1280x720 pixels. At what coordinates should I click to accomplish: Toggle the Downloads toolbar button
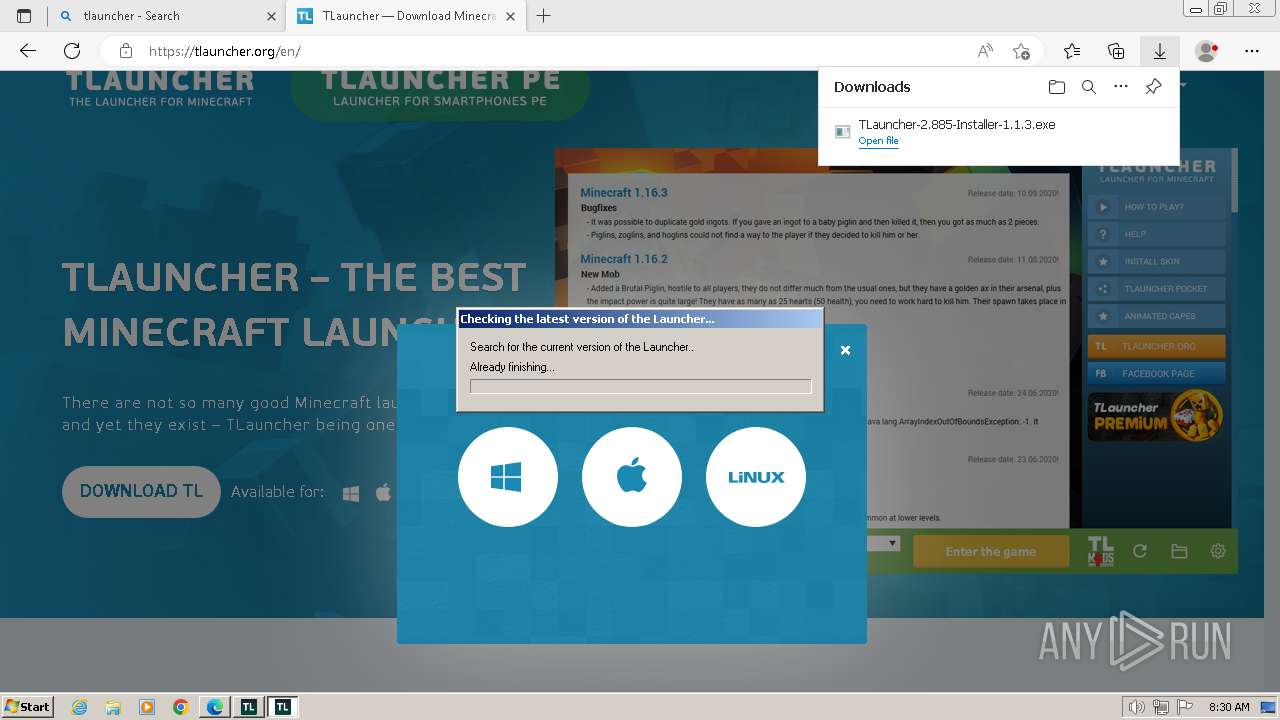coord(1160,51)
